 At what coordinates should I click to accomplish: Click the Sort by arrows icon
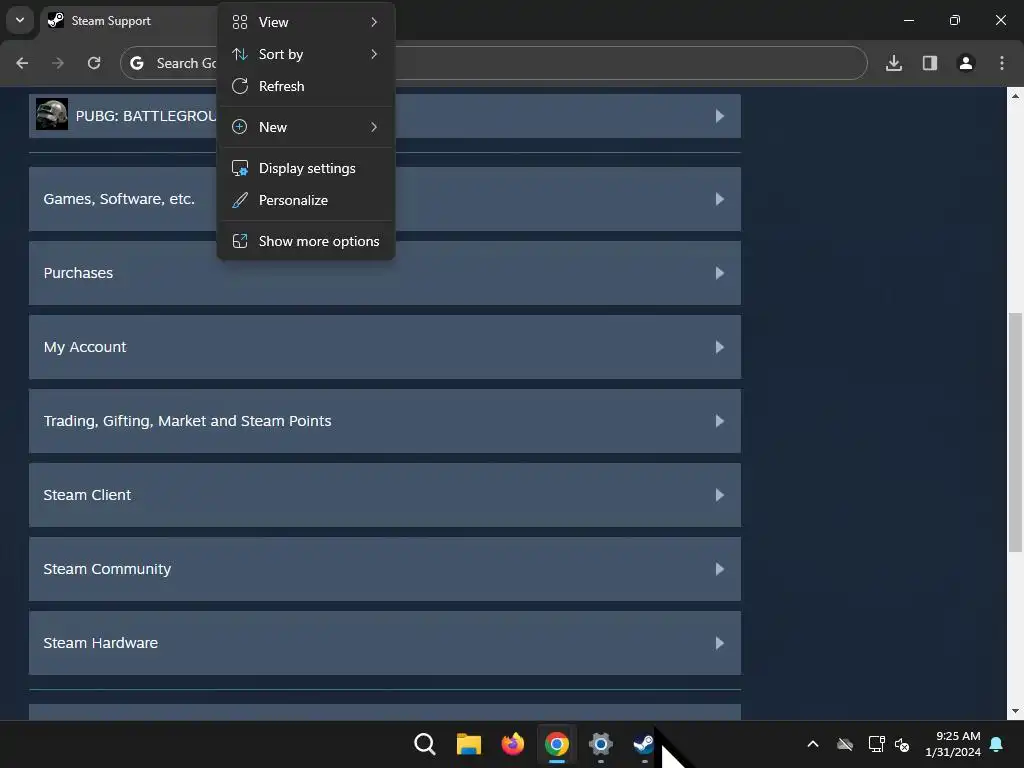pyautogui.click(x=240, y=54)
